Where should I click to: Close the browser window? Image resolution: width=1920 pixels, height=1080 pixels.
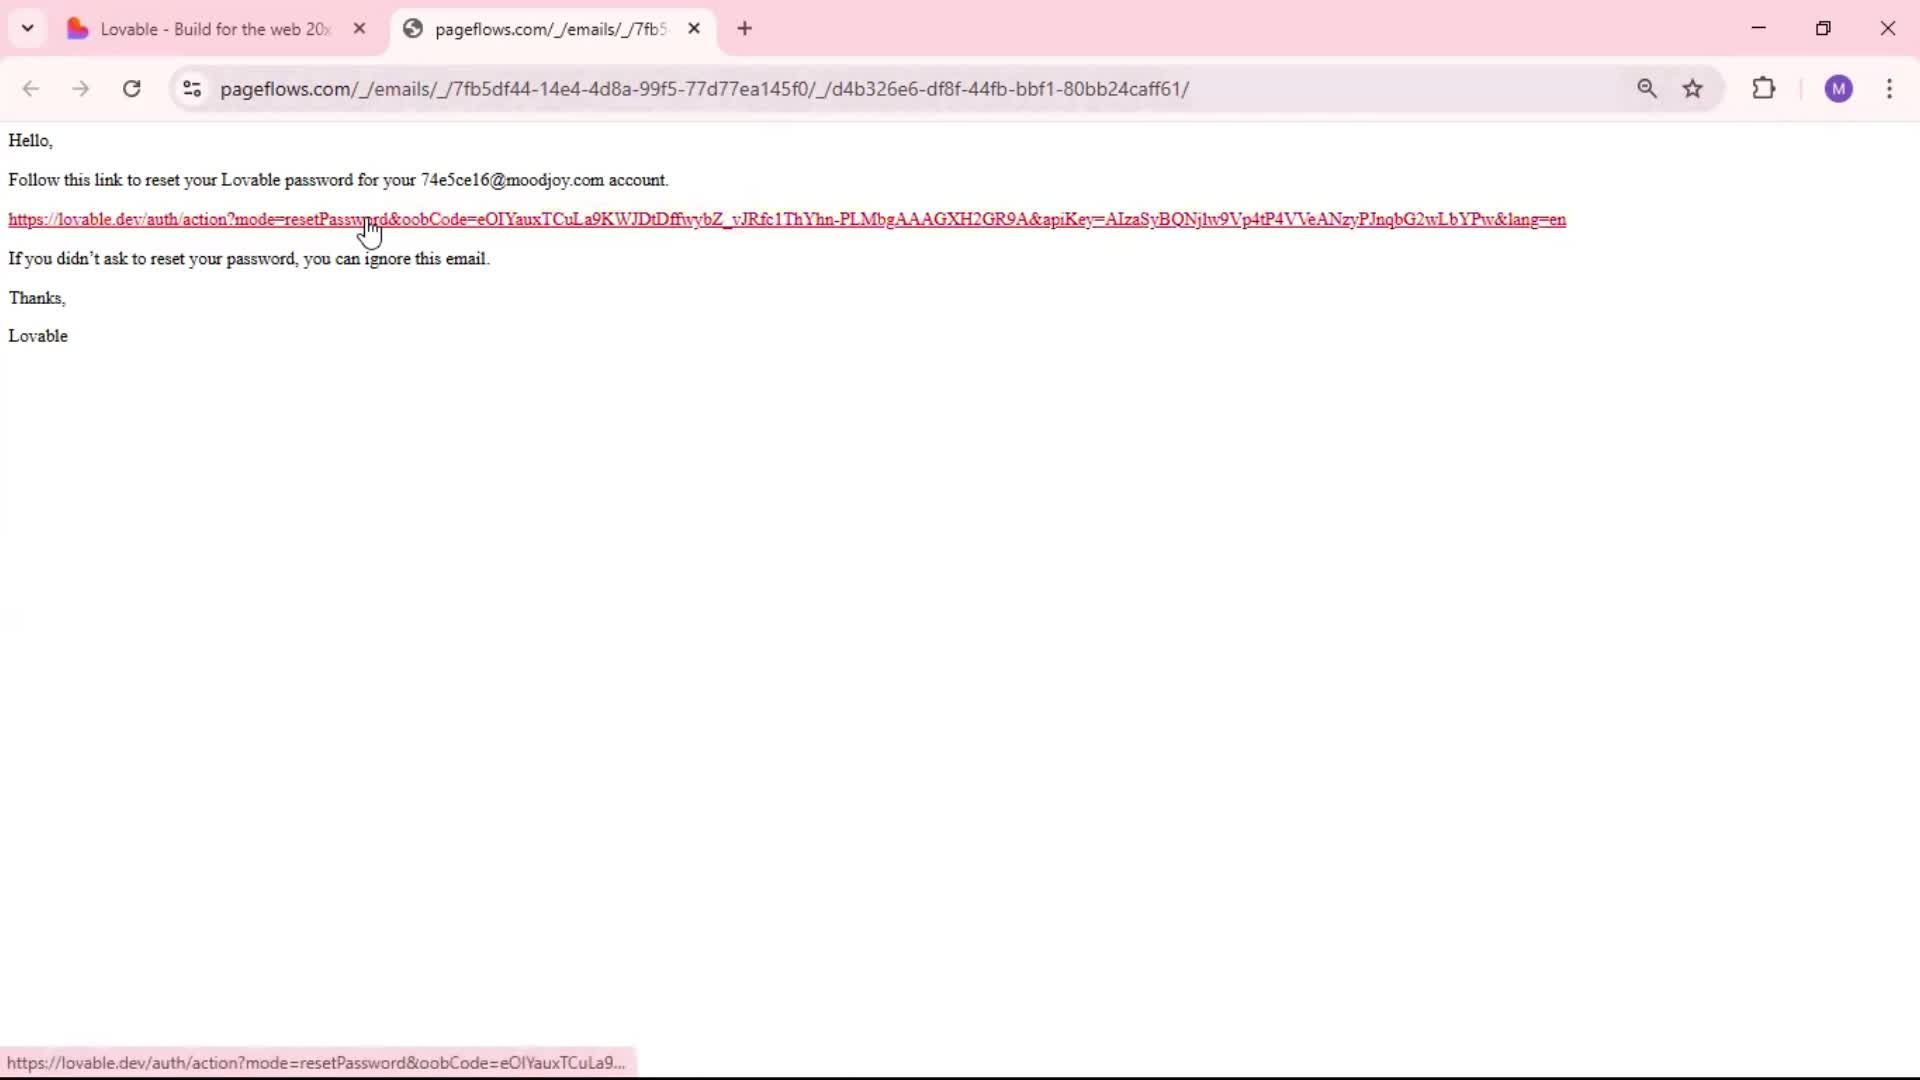point(1888,28)
